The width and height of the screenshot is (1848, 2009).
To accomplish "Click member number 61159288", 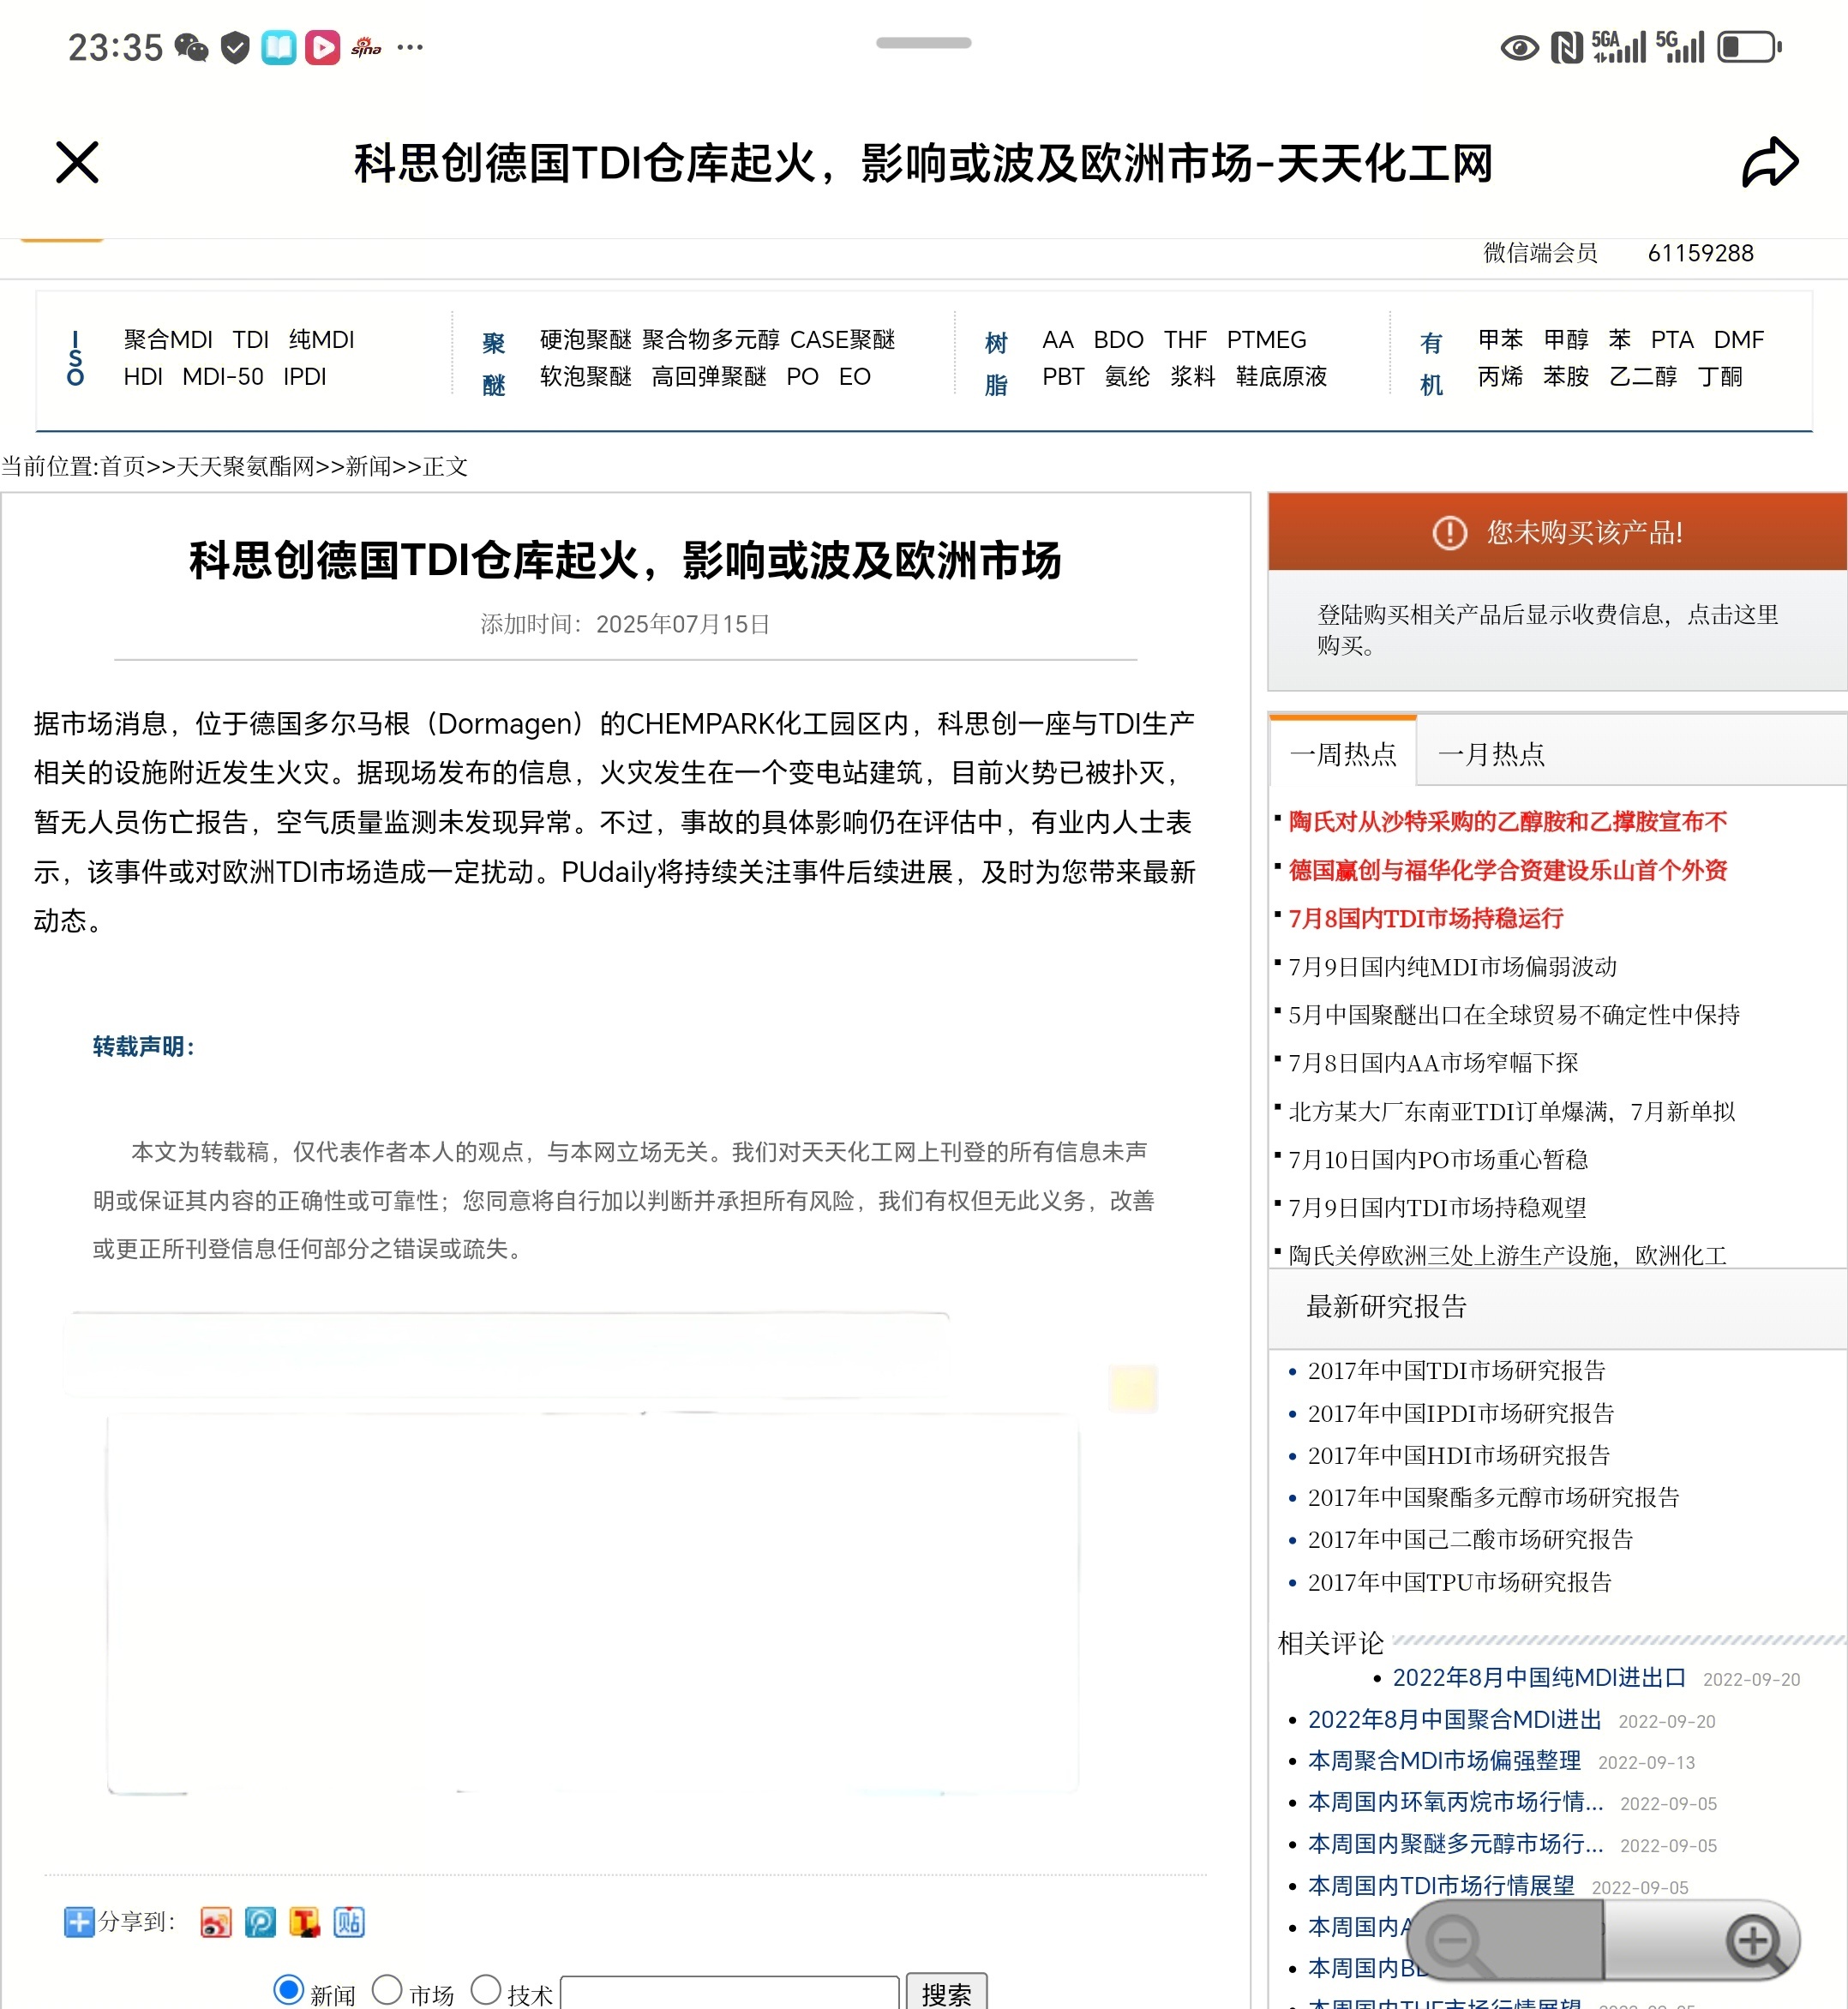I will point(1701,253).
